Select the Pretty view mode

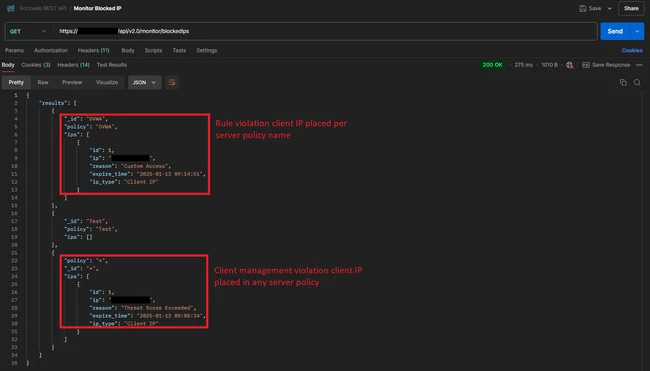pos(16,82)
